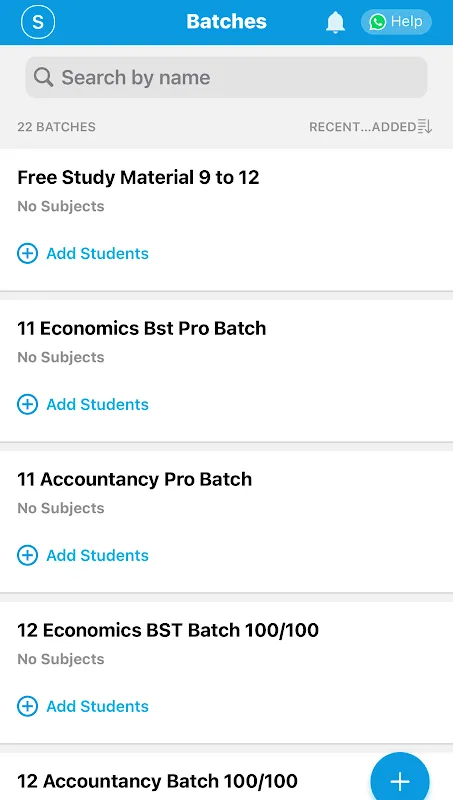Click the sort order arrow icon
This screenshot has height=800, width=453.
point(424,127)
